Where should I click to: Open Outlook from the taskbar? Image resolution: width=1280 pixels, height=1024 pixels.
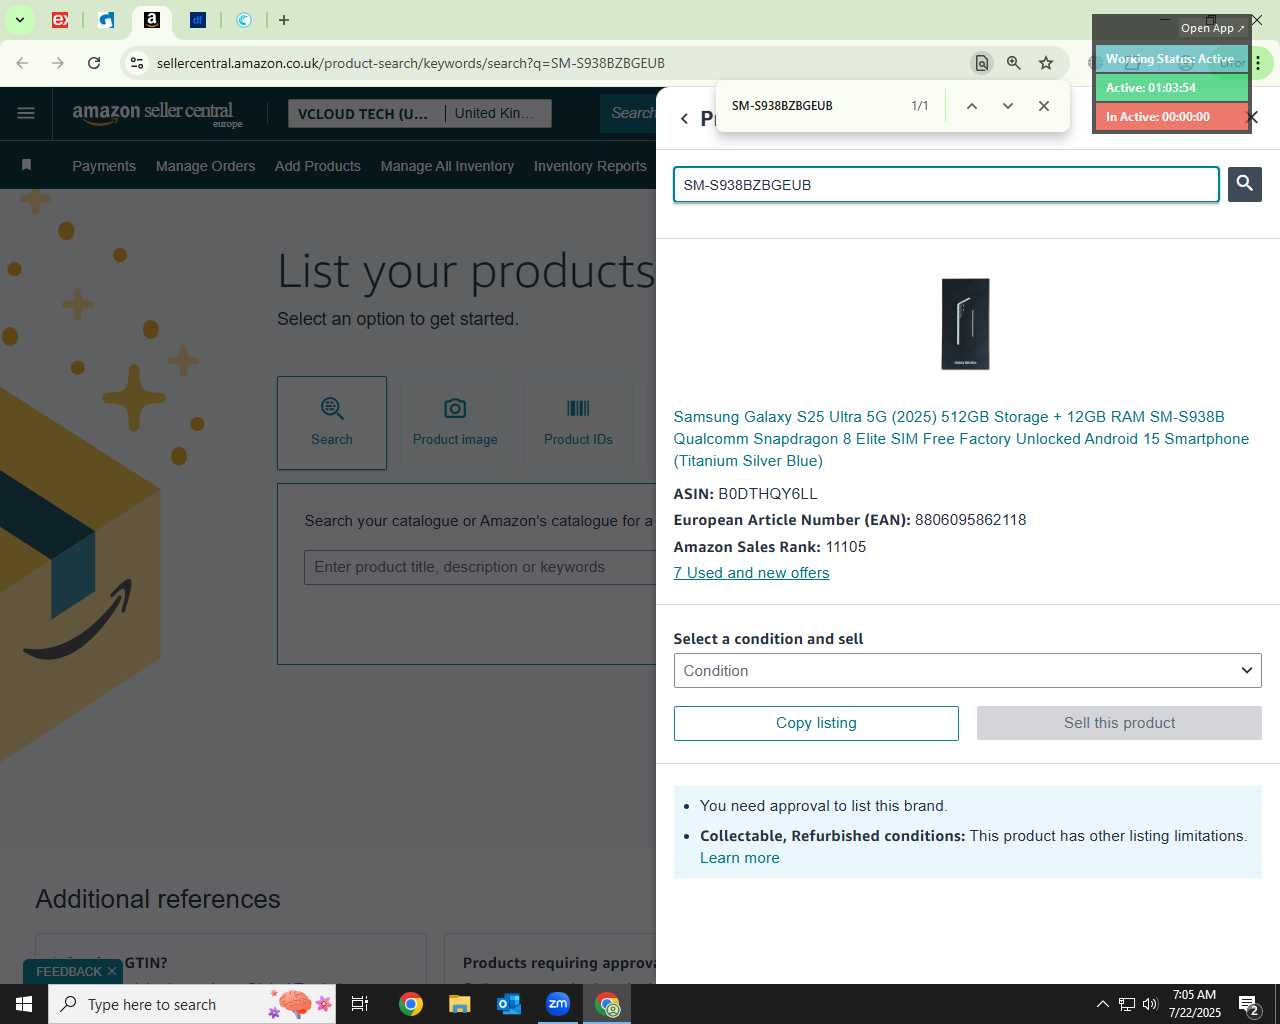(x=509, y=1004)
